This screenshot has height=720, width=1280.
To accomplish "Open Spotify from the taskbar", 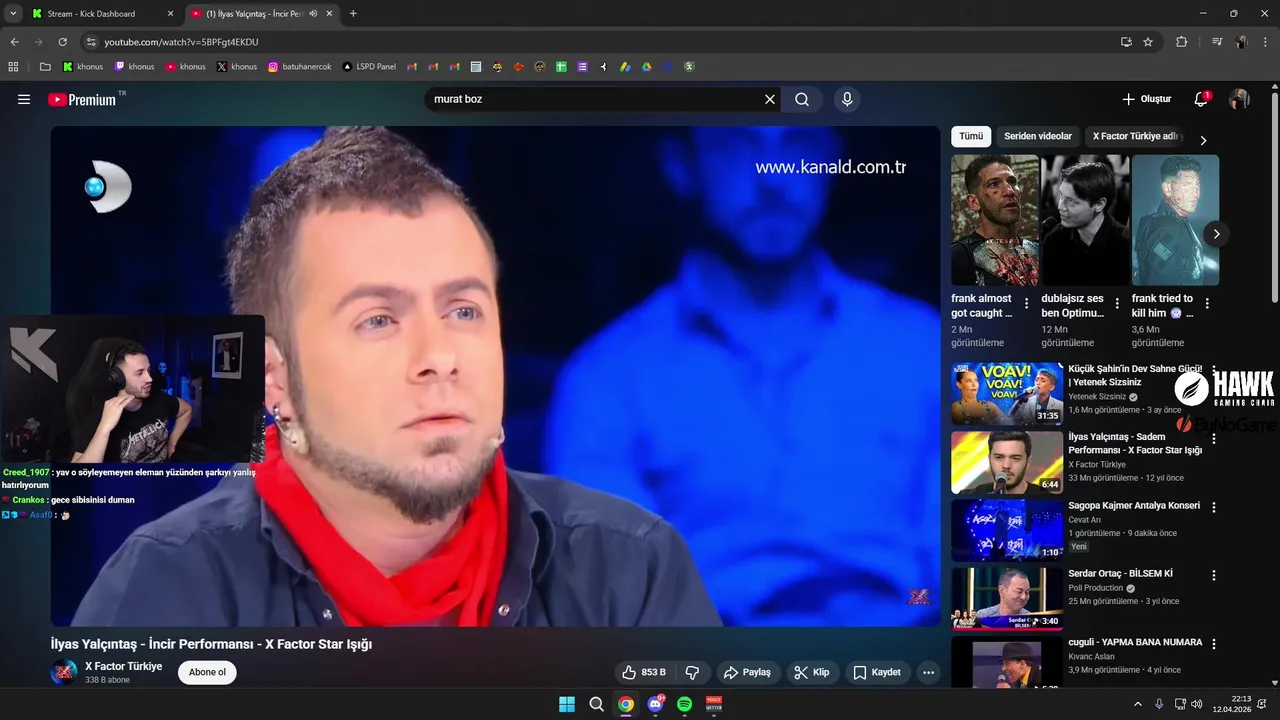I will (x=685, y=704).
